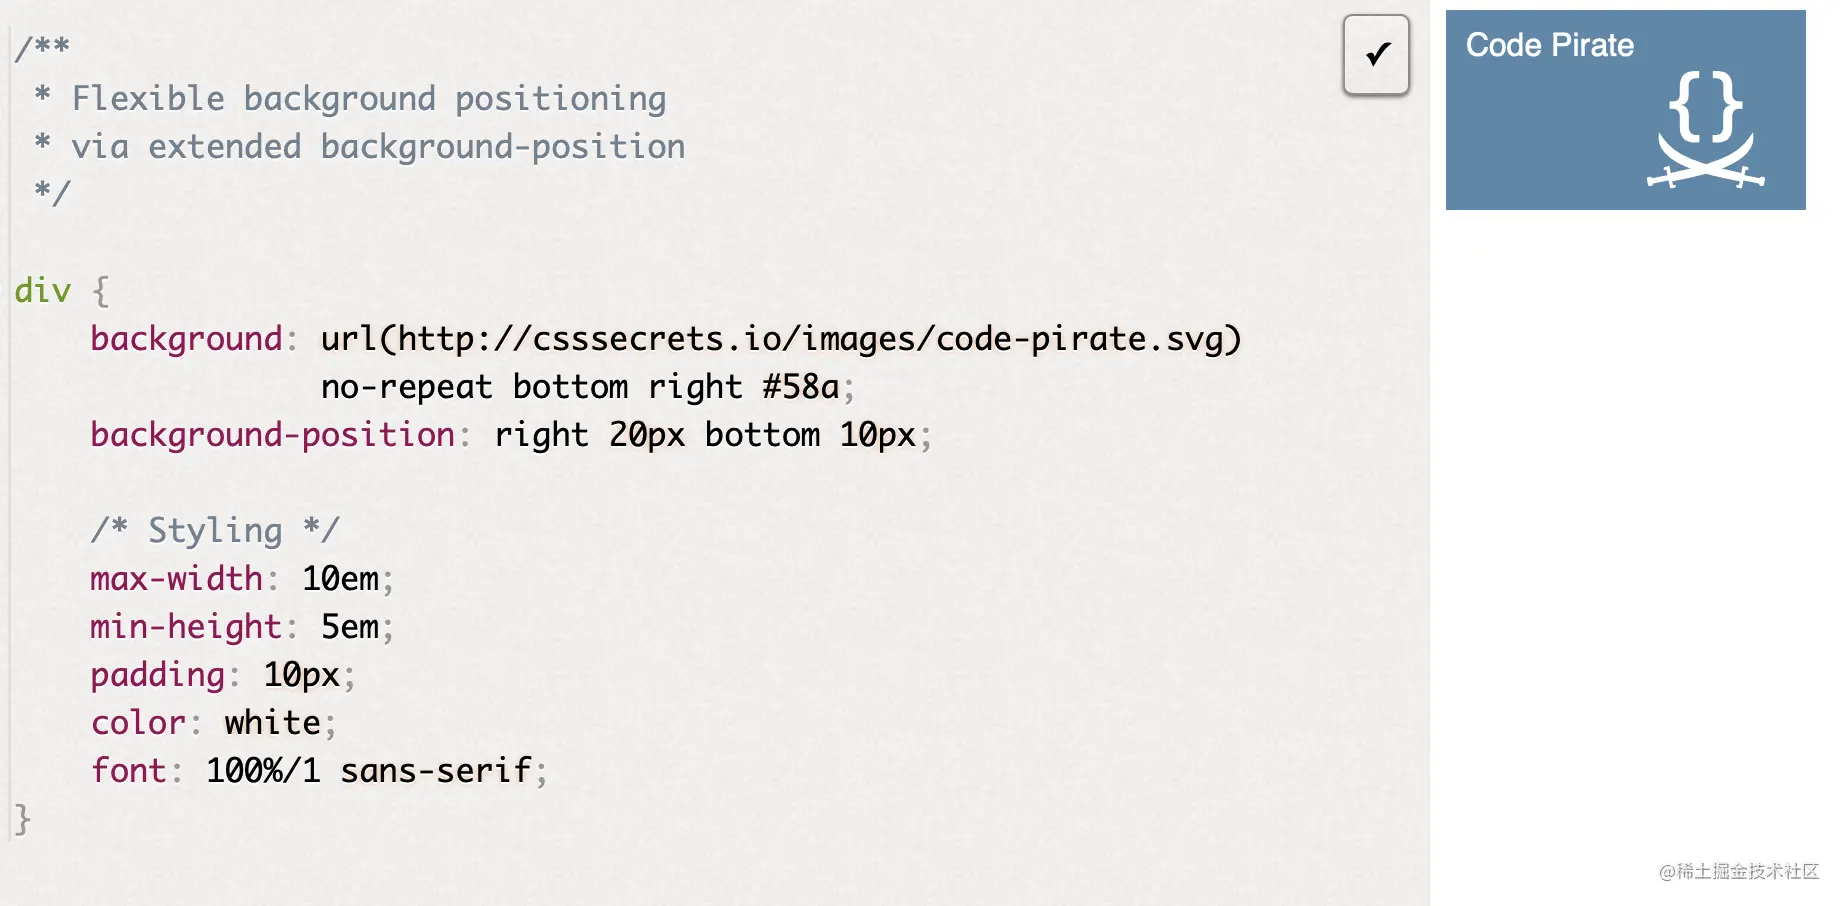
Task: Click the background-position property name
Action: [272, 435]
